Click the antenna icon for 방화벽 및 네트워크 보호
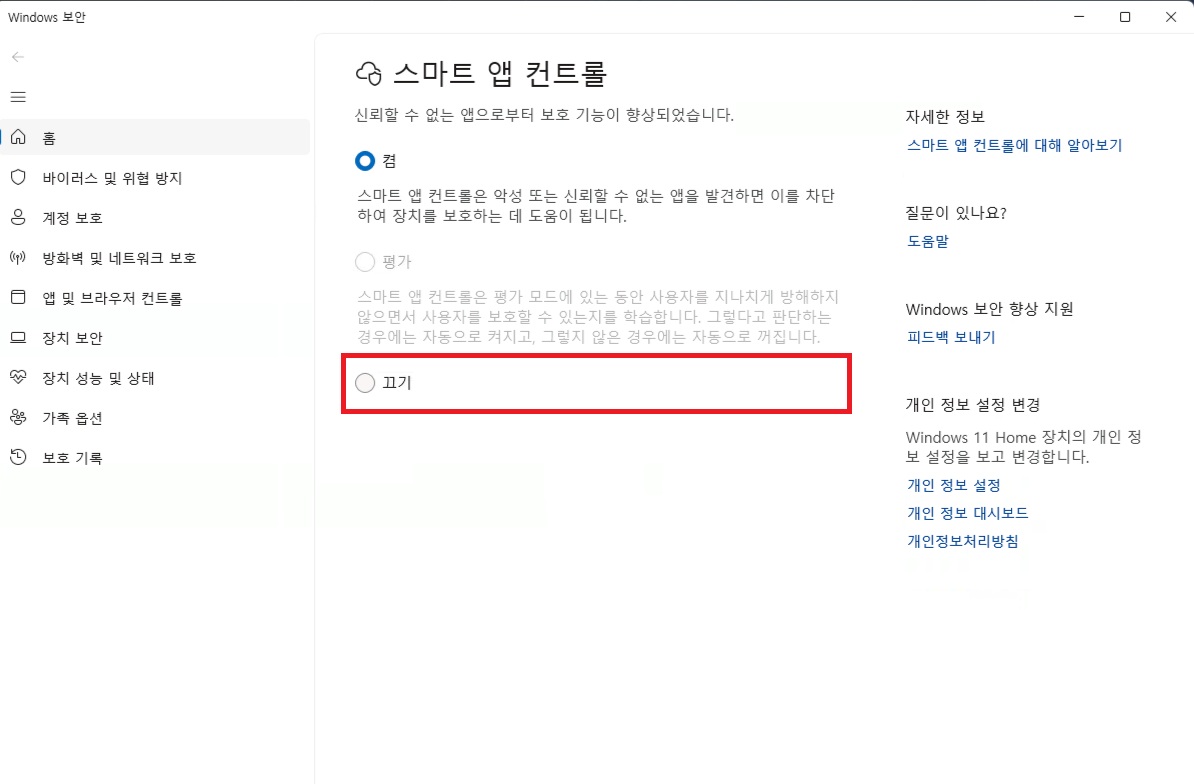This screenshot has height=784, width=1194. pos(18,257)
